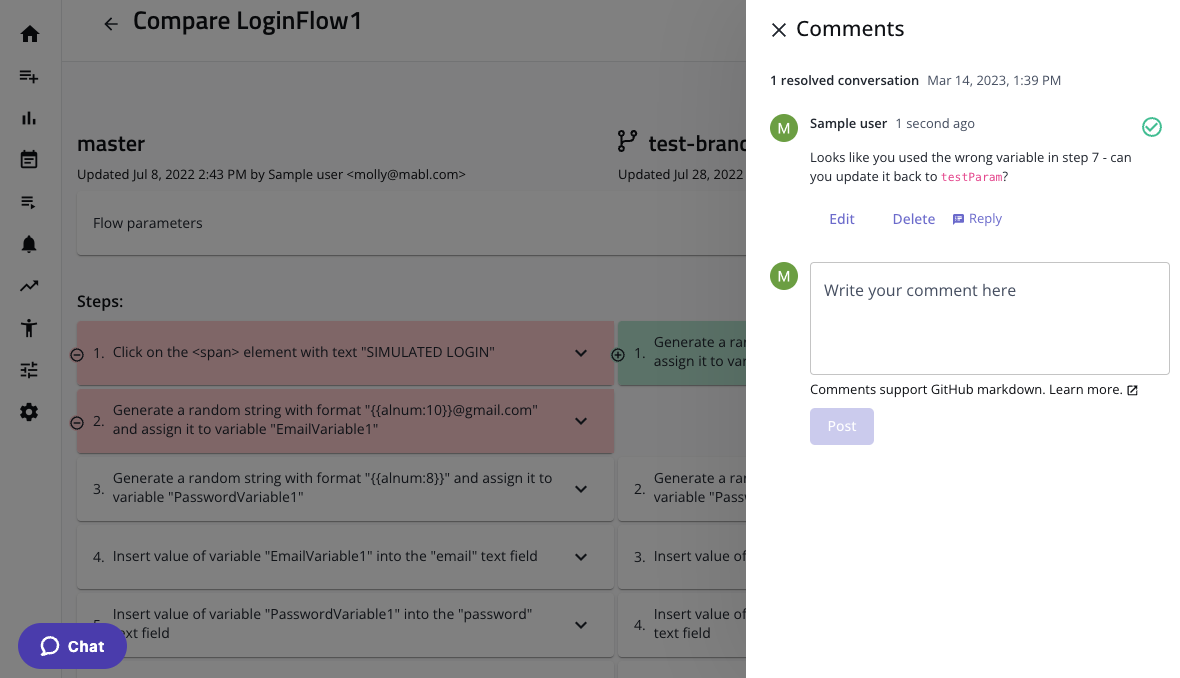Open the trending insights sidebar icon

[29, 286]
